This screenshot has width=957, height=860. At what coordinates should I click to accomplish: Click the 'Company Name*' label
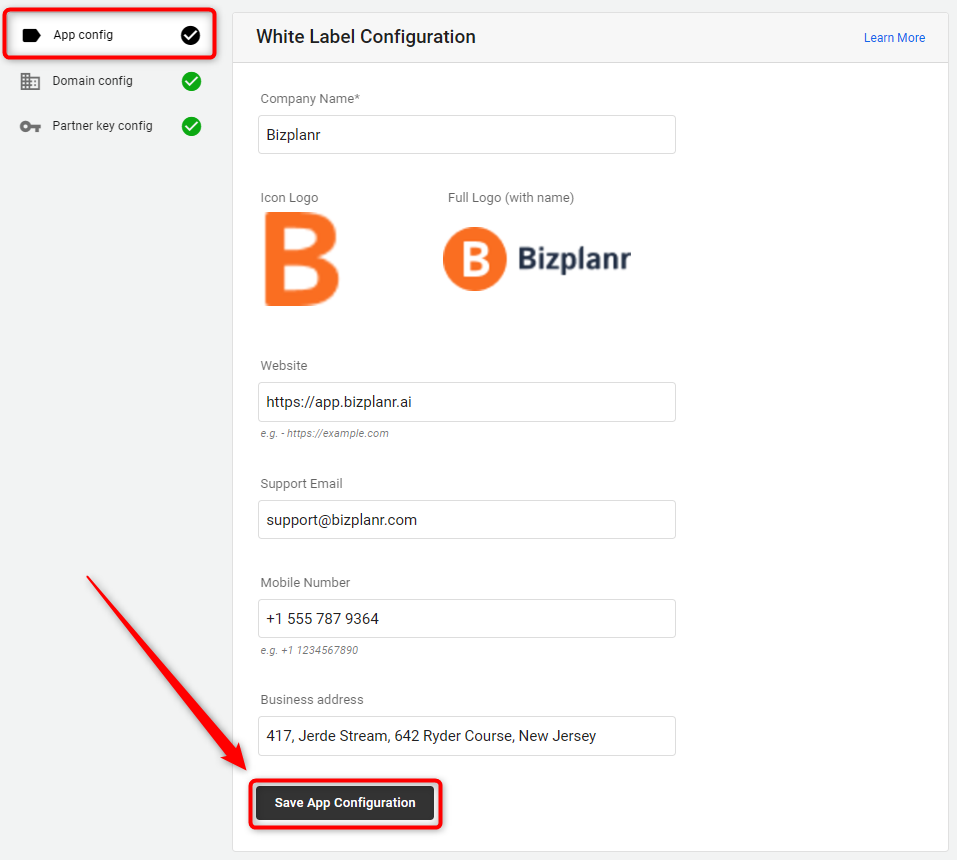click(x=310, y=99)
